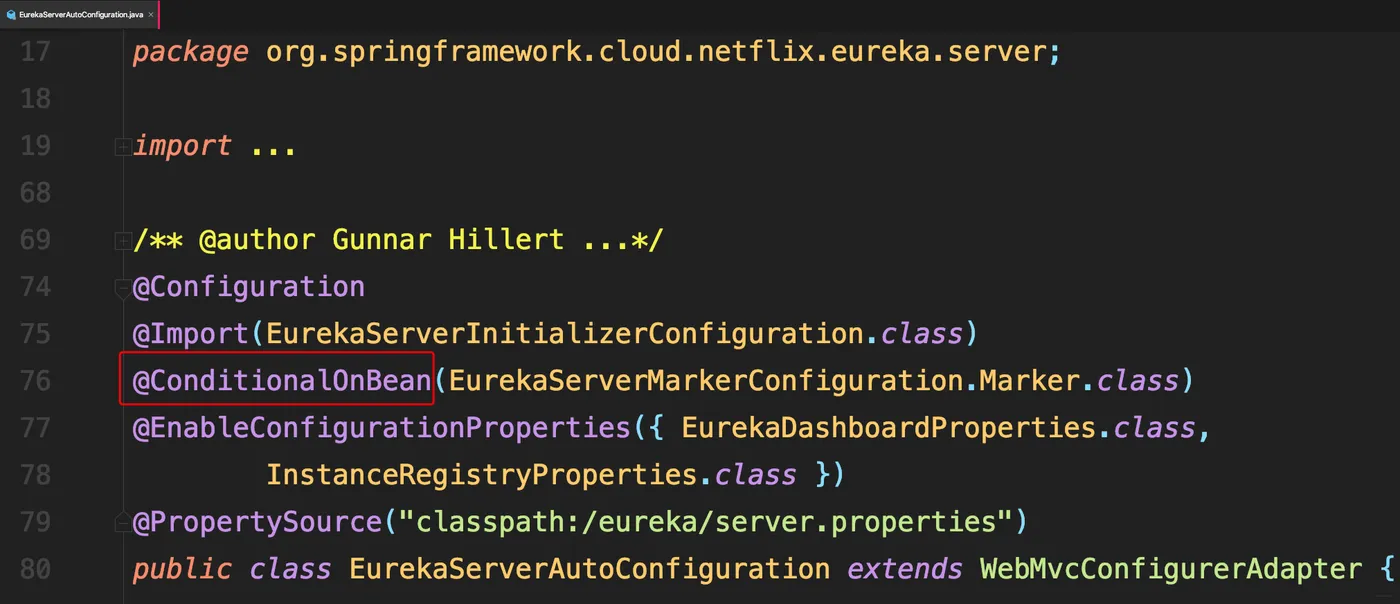Click the package keyword on line 17
This screenshot has width=1400, height=604.
pyautogui.click(x=190, y=52)
